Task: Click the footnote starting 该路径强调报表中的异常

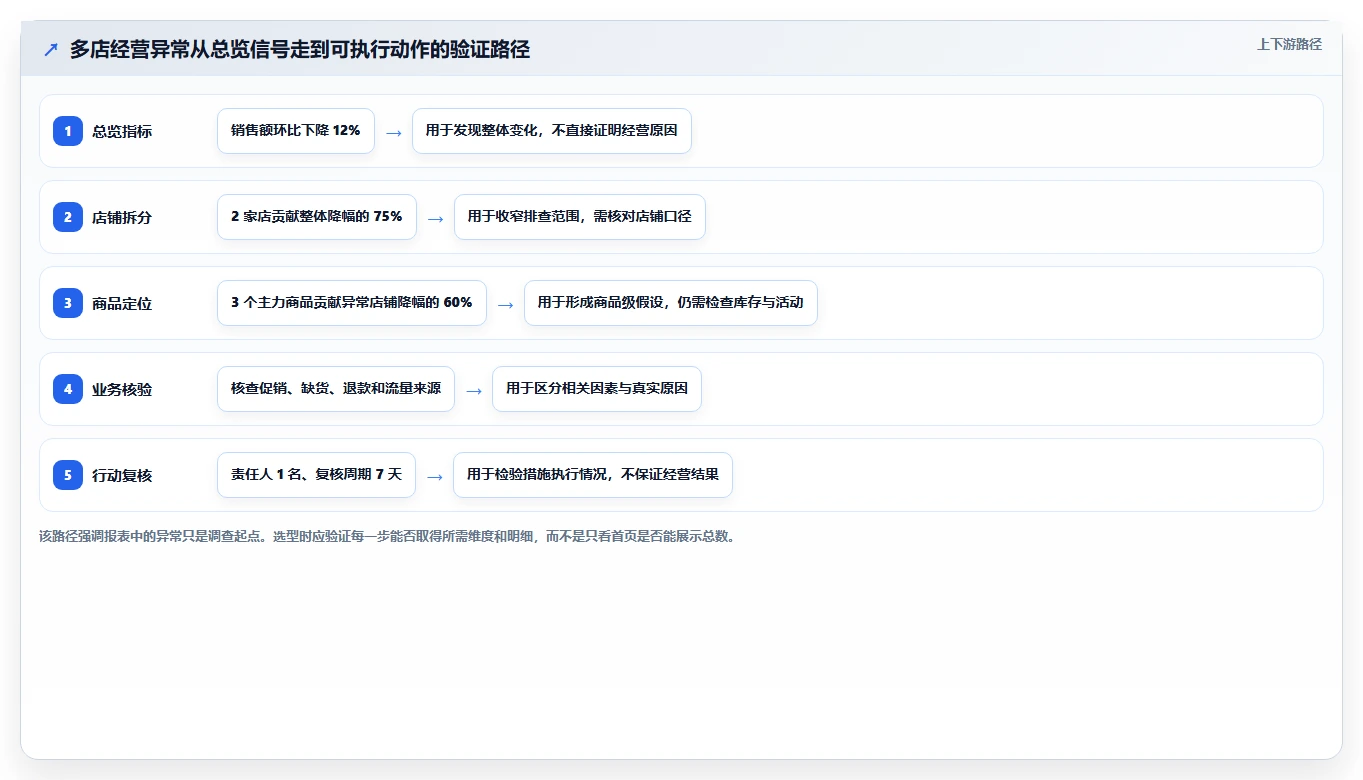Action: 388,536
